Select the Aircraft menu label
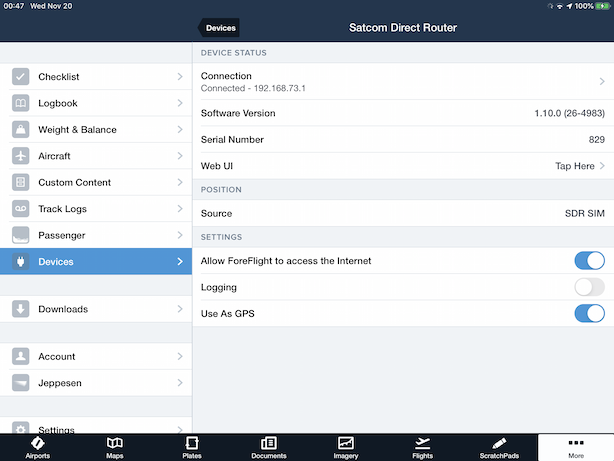The image size is (614, 461). pyautogui.click(x=54, y=156)
